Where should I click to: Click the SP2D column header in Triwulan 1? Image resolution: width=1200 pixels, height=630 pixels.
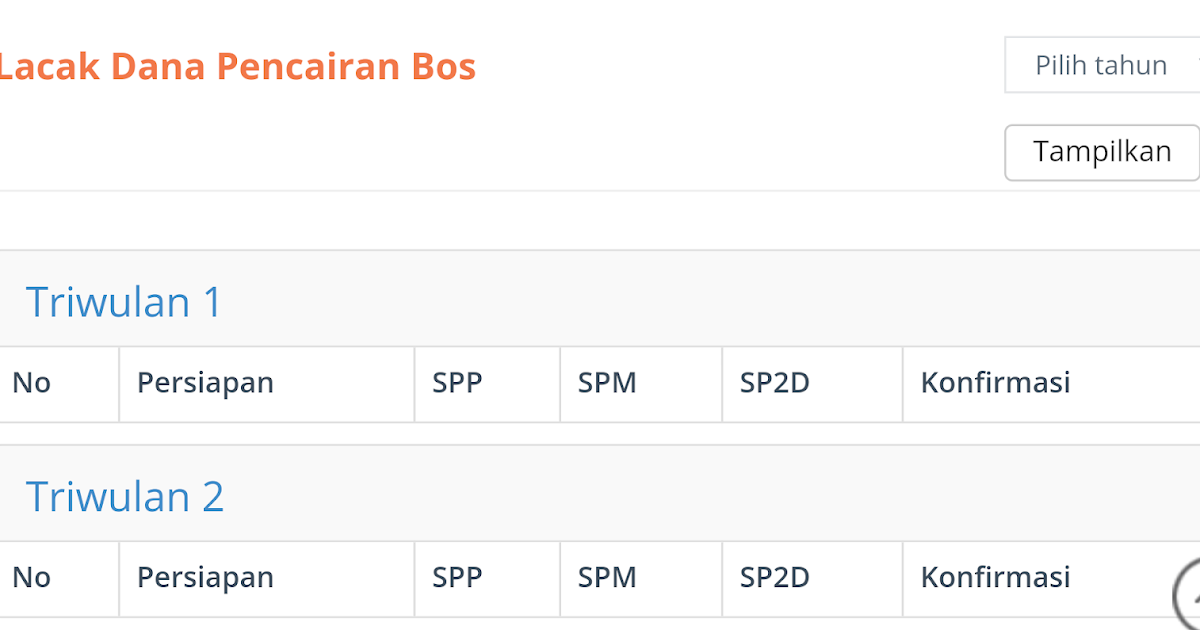(773, 383)
